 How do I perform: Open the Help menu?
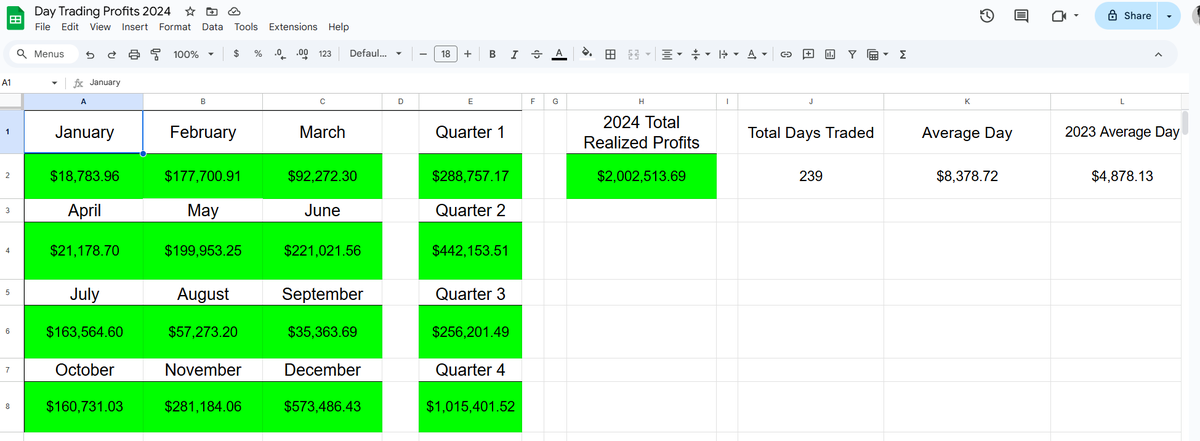339,27
